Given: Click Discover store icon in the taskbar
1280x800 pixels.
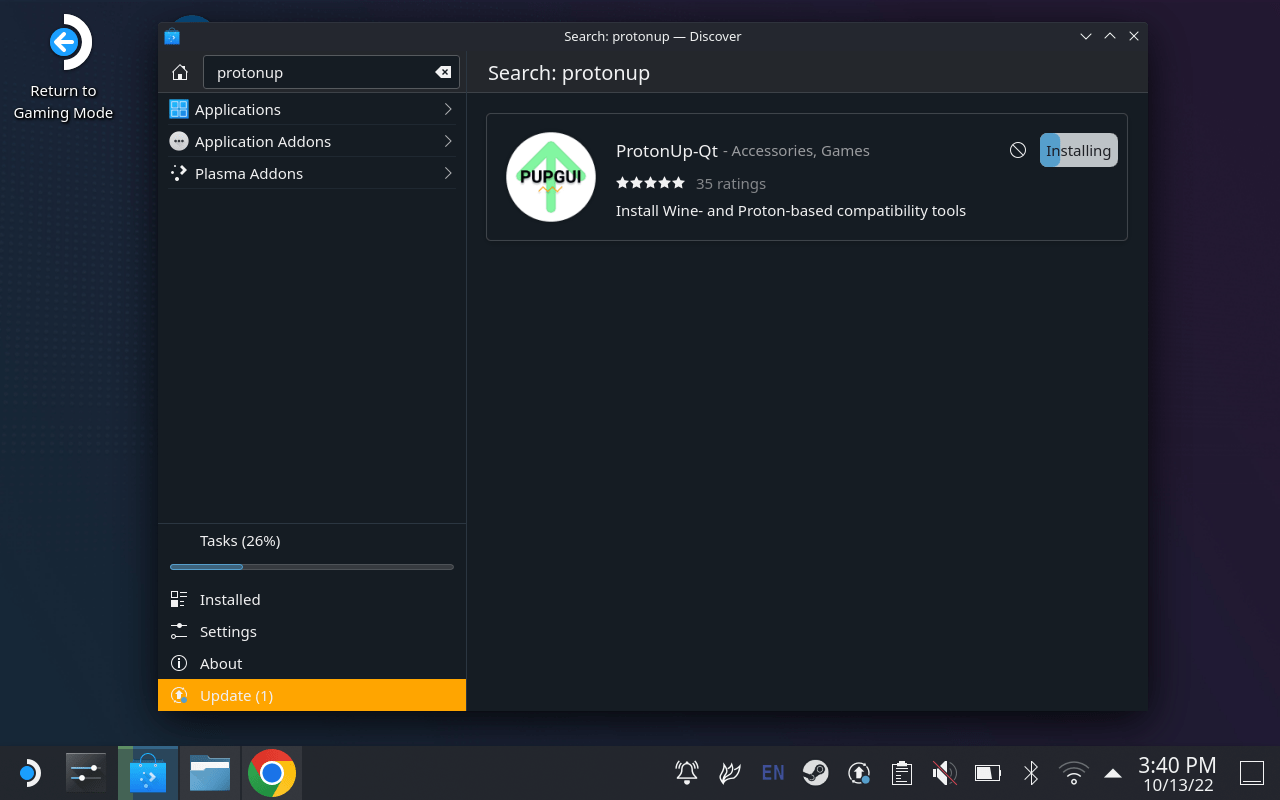Looking at the screenshot, I should (148, 773).
